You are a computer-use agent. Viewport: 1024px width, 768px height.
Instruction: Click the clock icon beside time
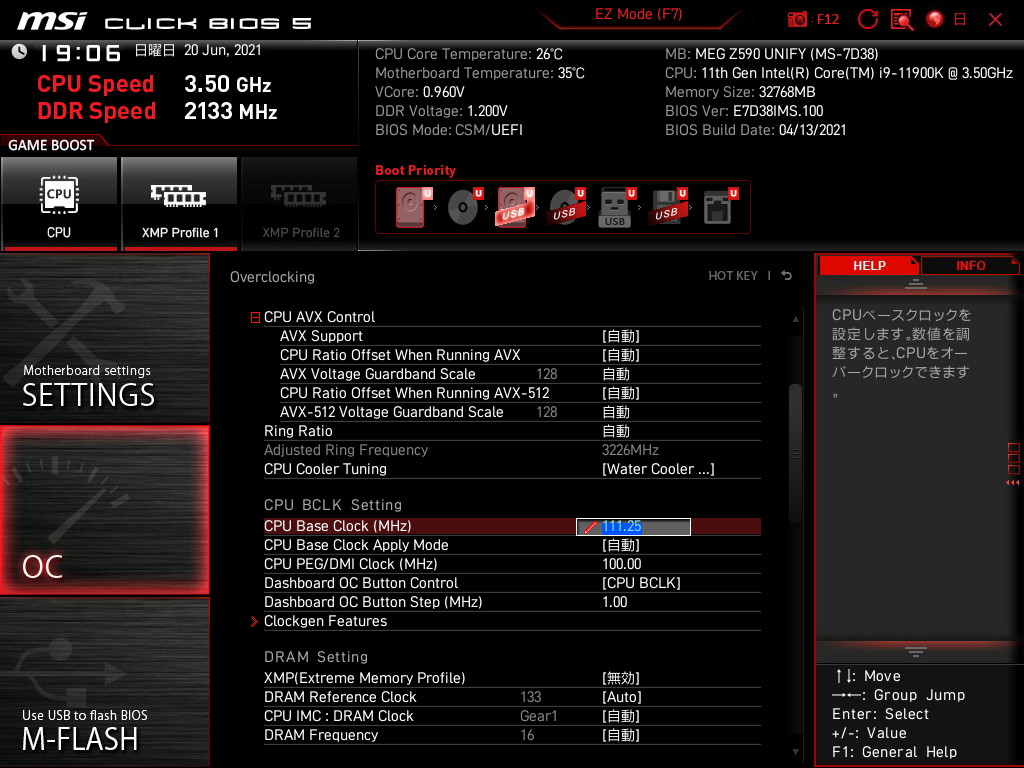point(19,51)
